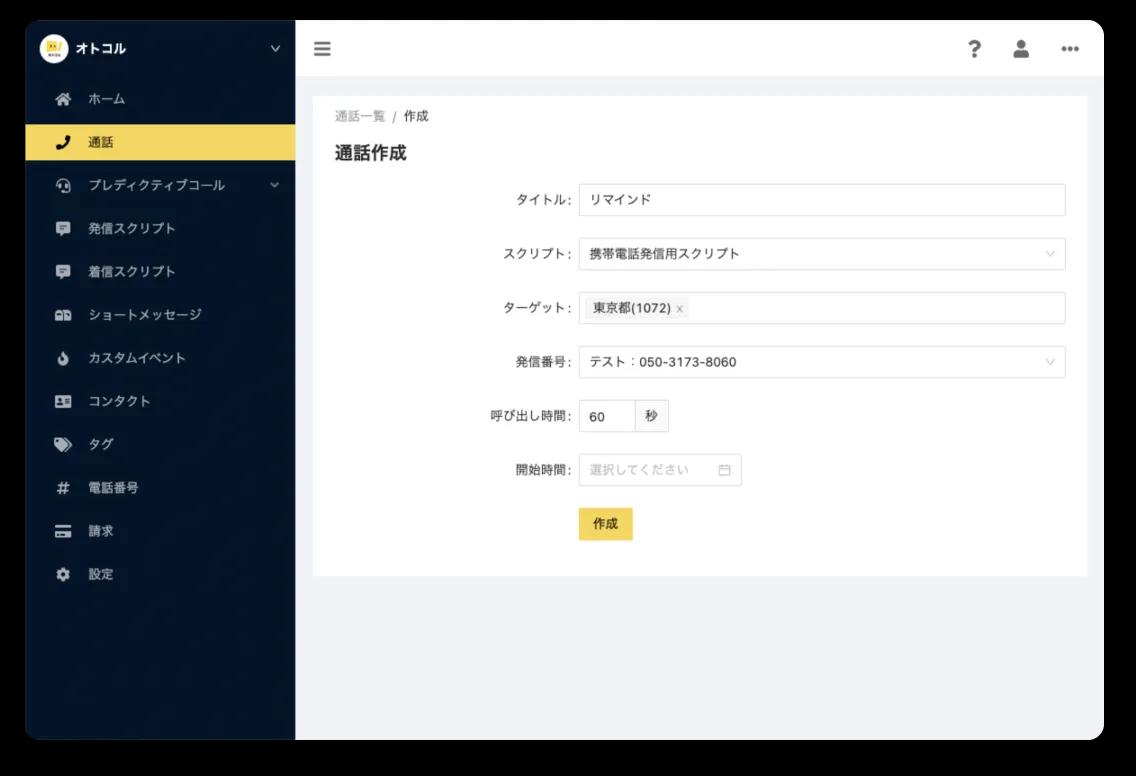1136x776 pixels.
Task: Open the ホーム page via sidebar icon
Action: [x=60, y=99]
